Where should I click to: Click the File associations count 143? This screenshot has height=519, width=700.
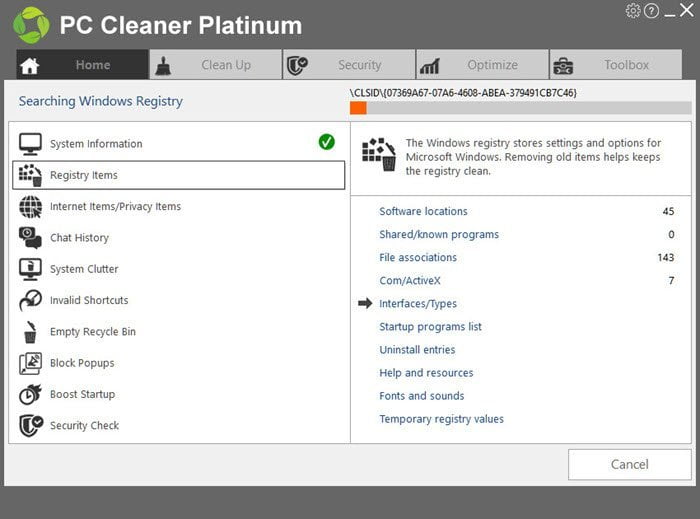tap(666, 257)
